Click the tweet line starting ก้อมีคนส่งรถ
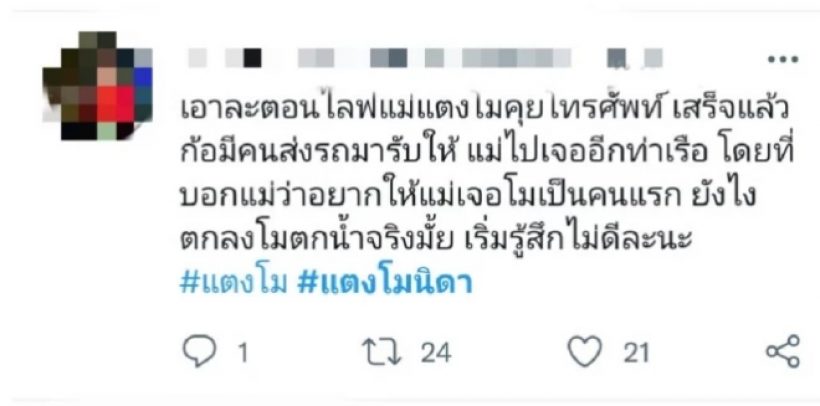Image resolution: width=820 pixels, height=406 pixels. point(487,152)
